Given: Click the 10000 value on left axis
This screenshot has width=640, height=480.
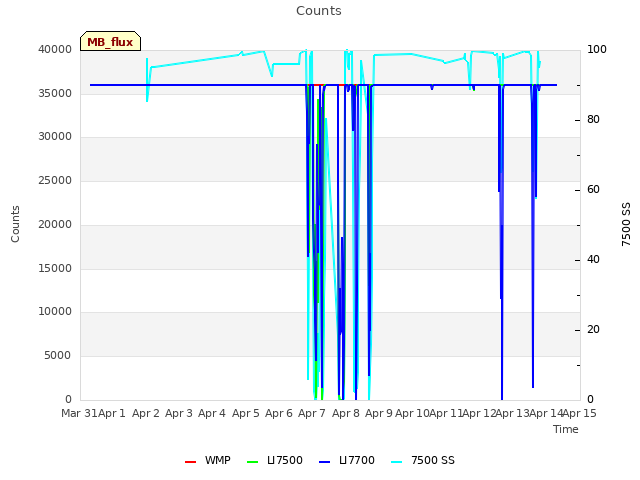Looking at the screenshot, I should point(55,312).
